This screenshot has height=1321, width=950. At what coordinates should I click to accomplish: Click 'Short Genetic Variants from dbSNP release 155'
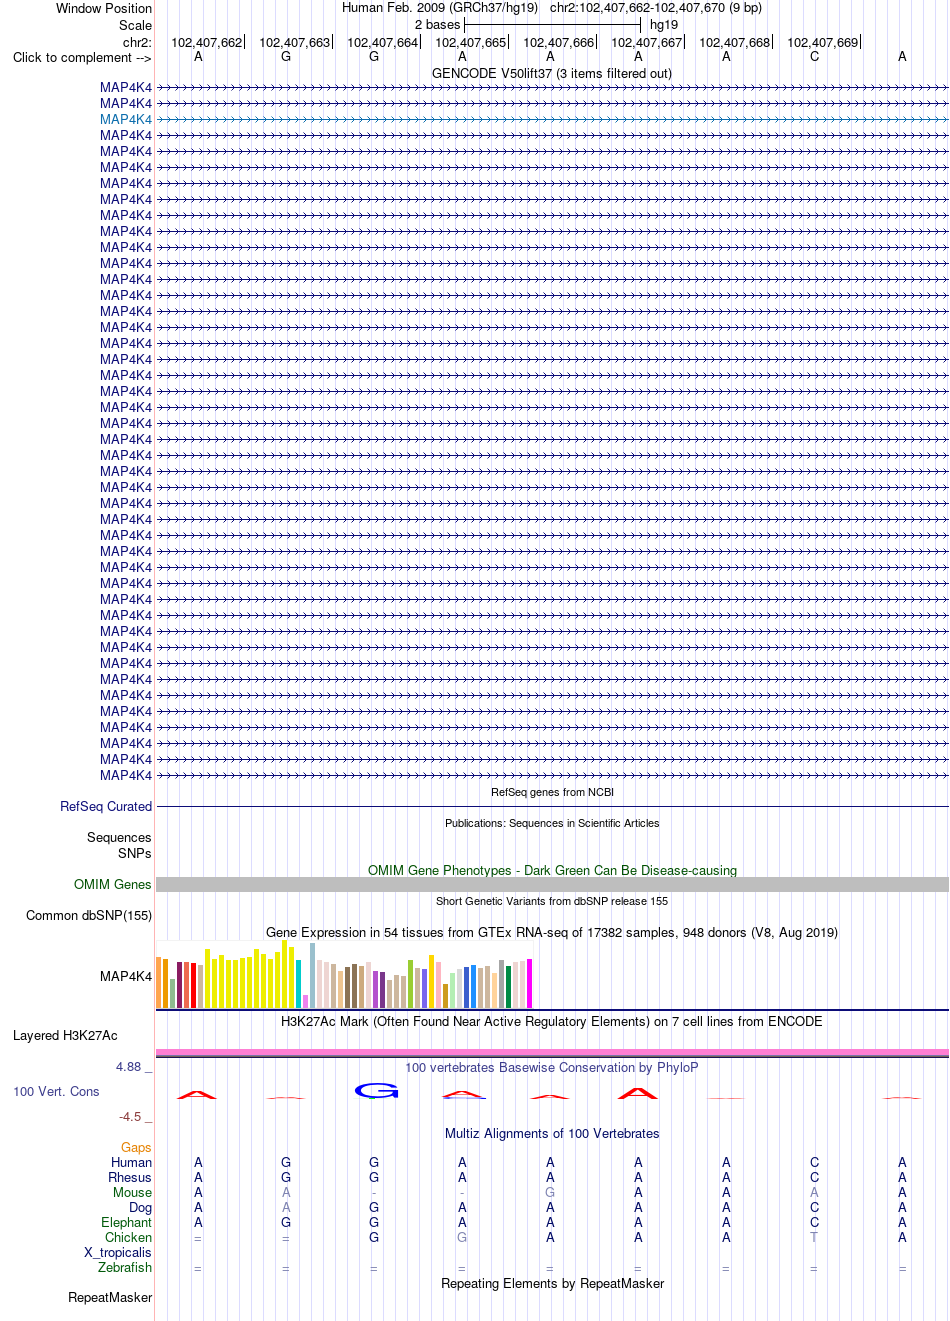pos(552,901)
